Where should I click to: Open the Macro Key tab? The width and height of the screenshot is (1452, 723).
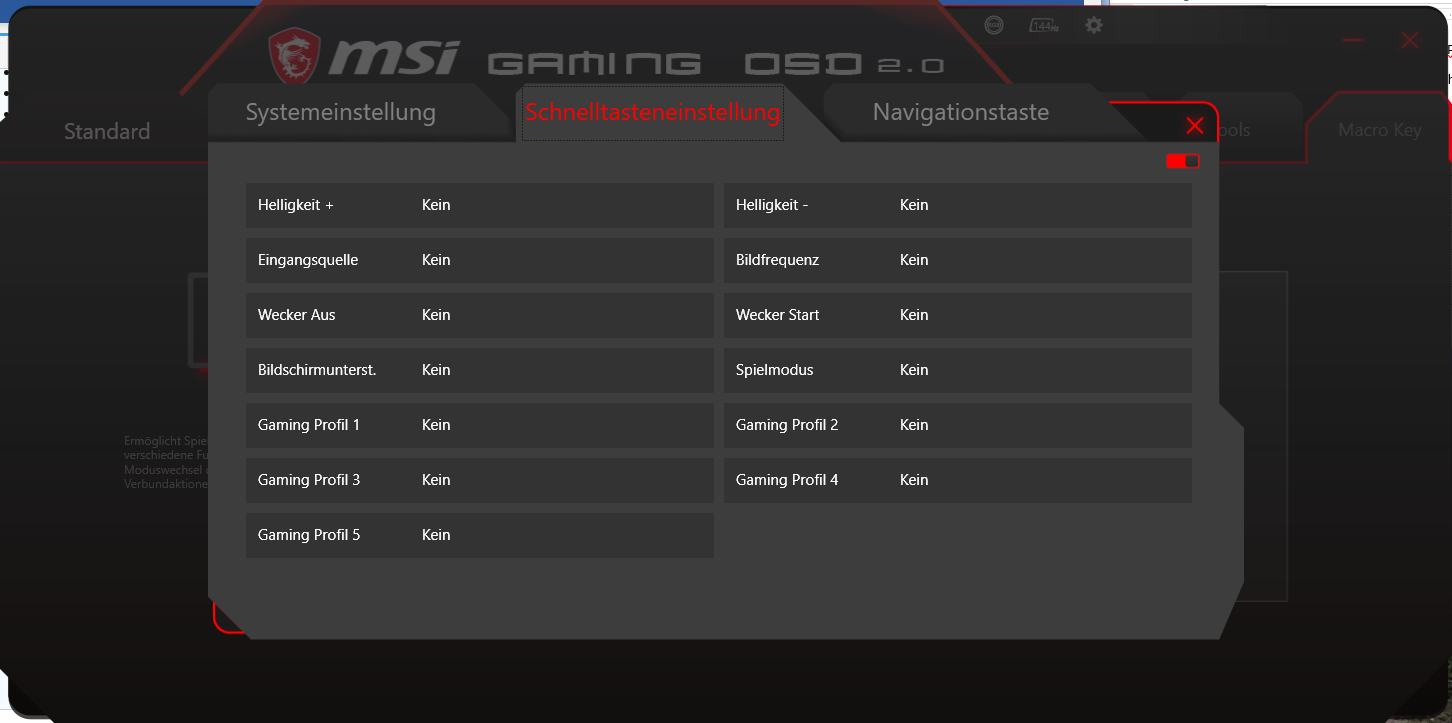[1380, 130]
